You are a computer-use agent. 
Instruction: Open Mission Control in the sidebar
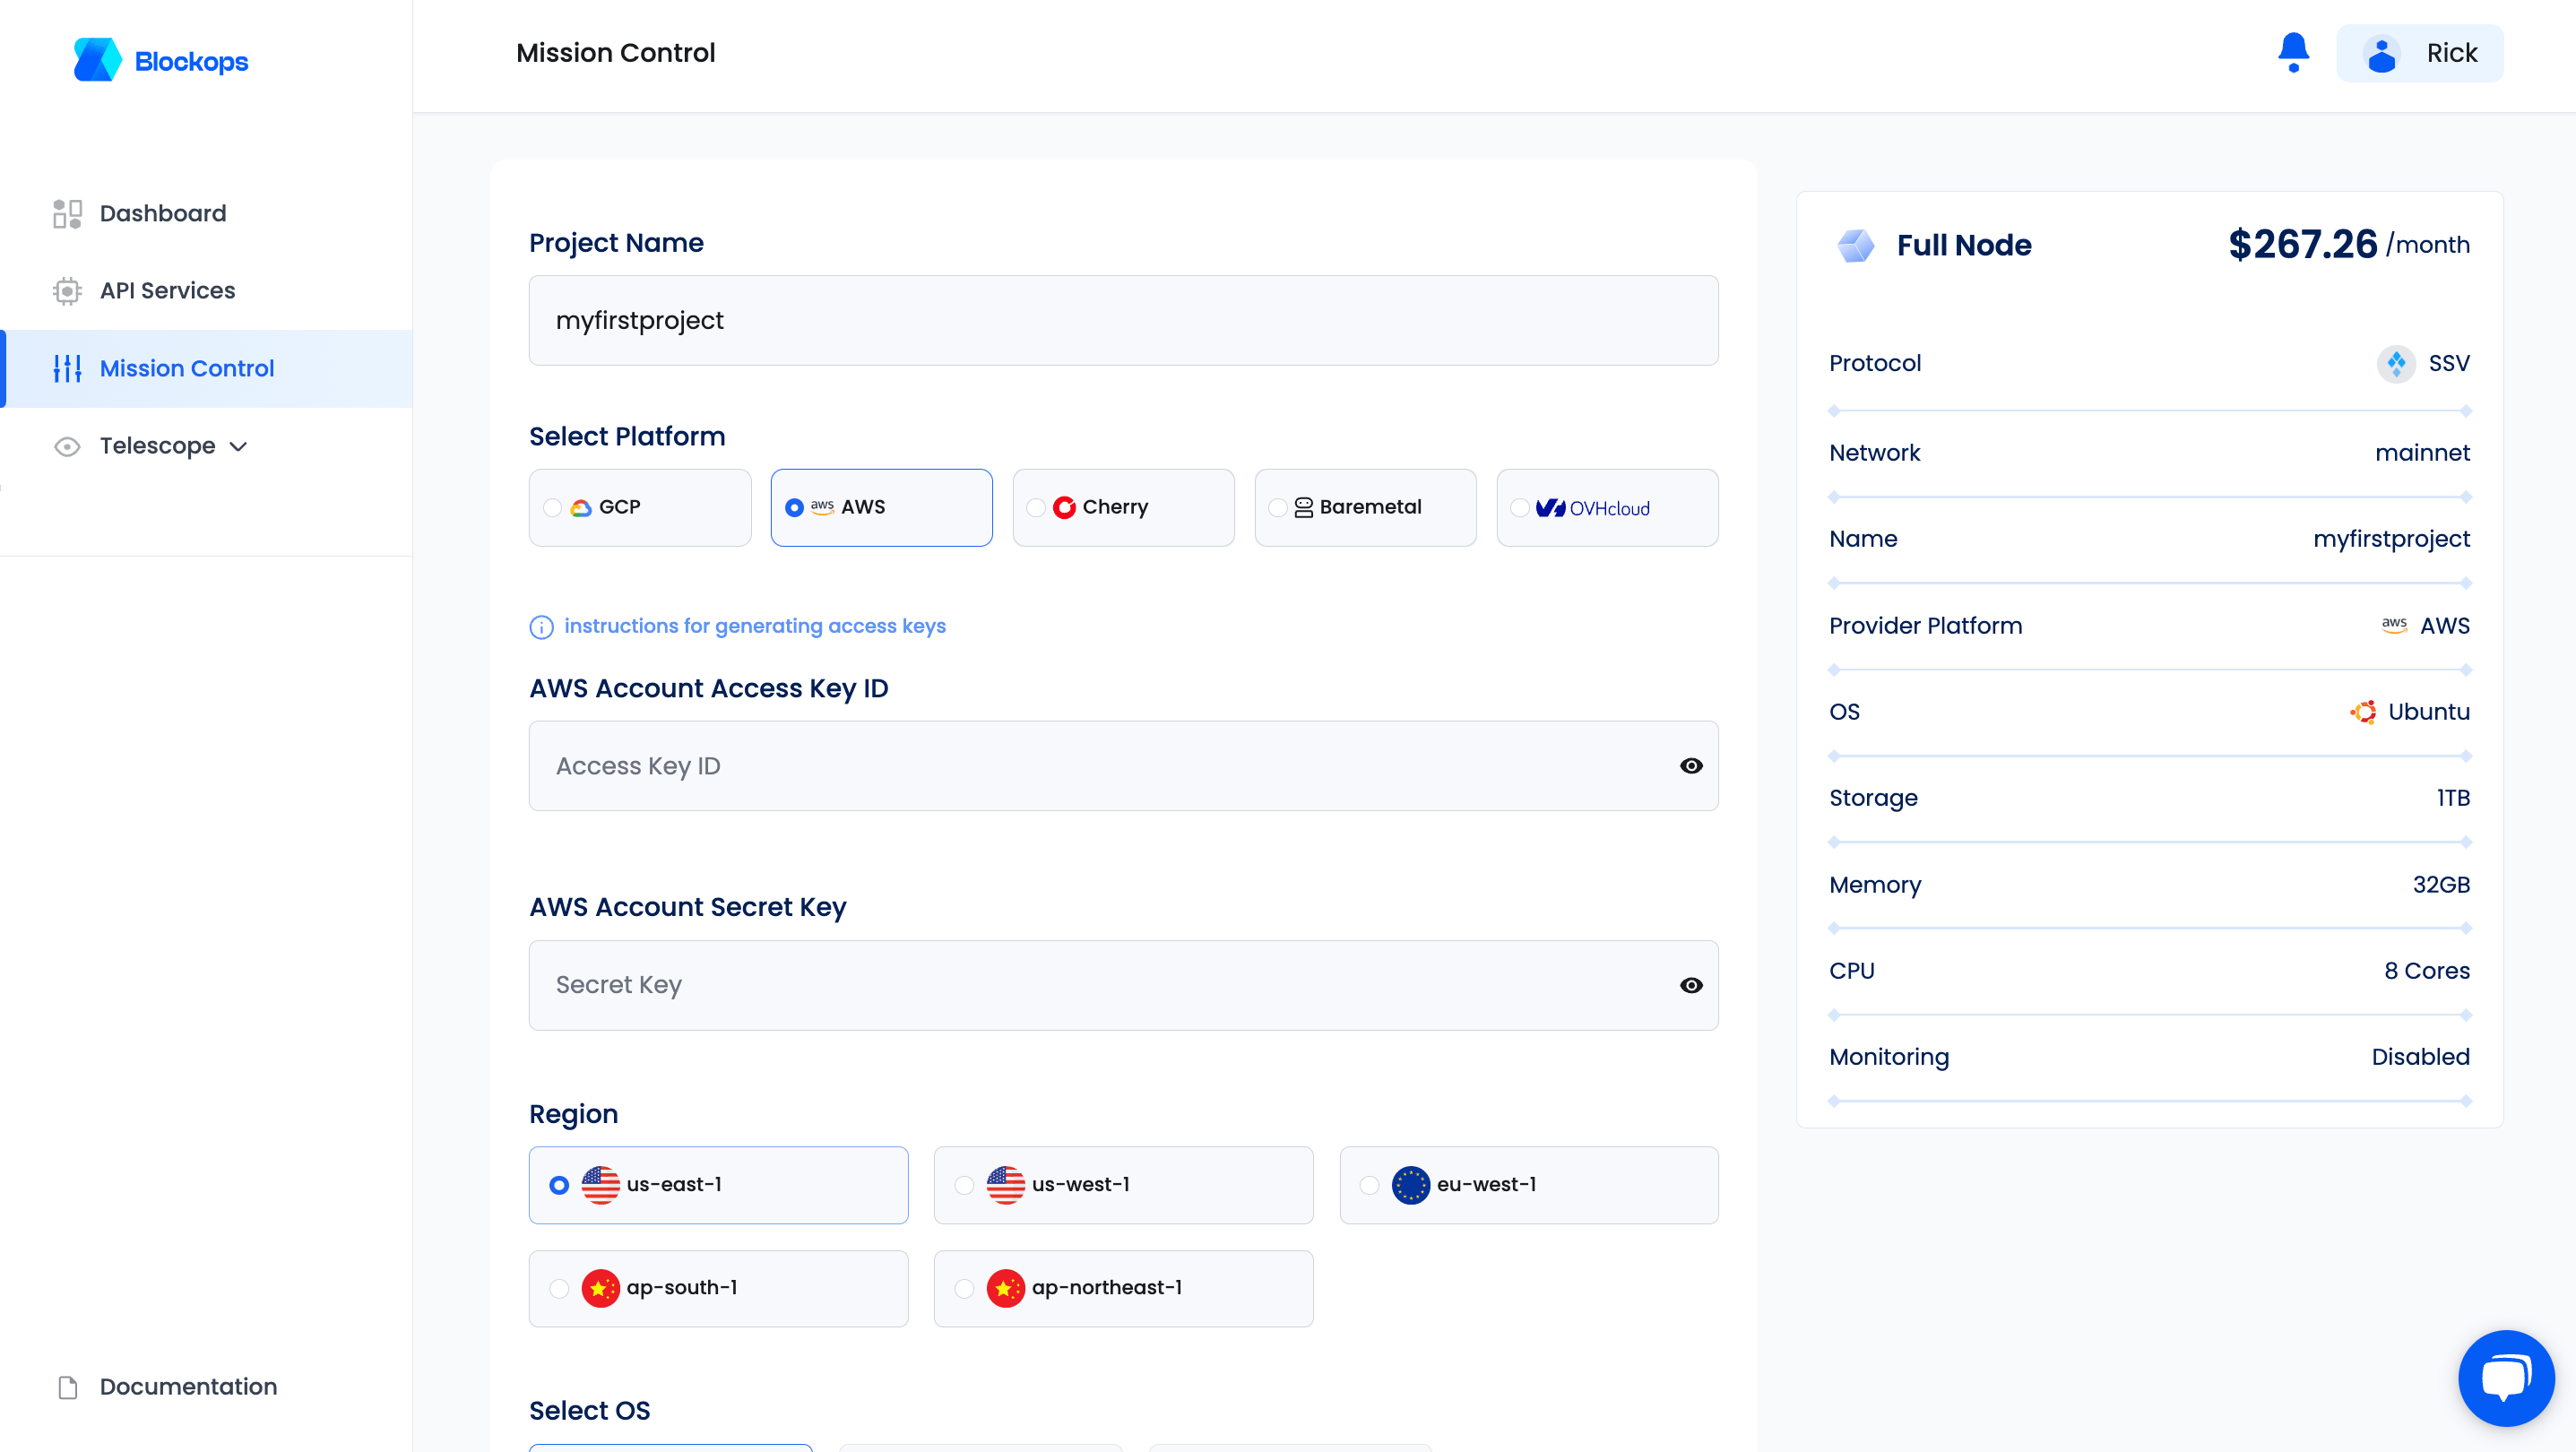[x=206, y=368]
